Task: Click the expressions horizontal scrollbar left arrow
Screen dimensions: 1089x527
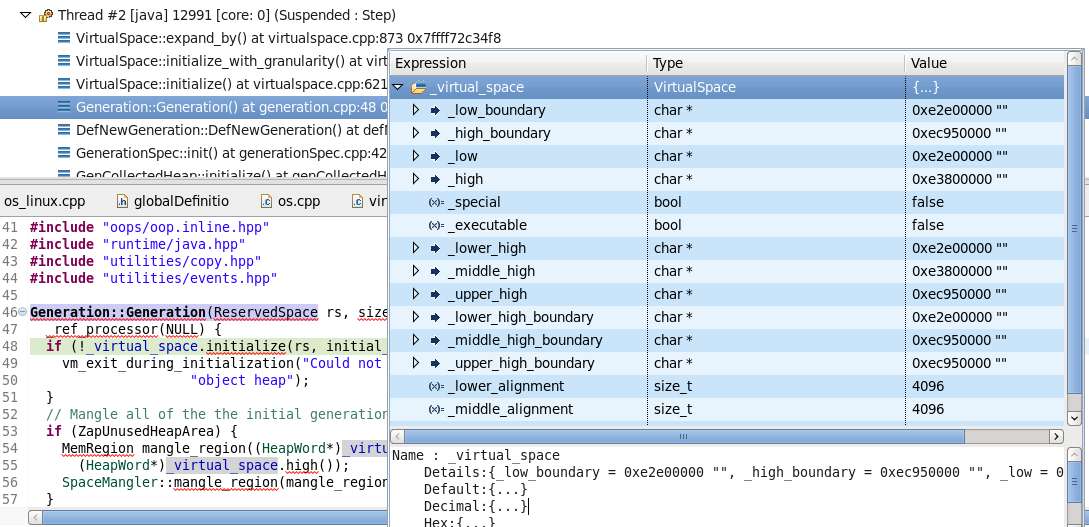Action: [x=397, y=437]
